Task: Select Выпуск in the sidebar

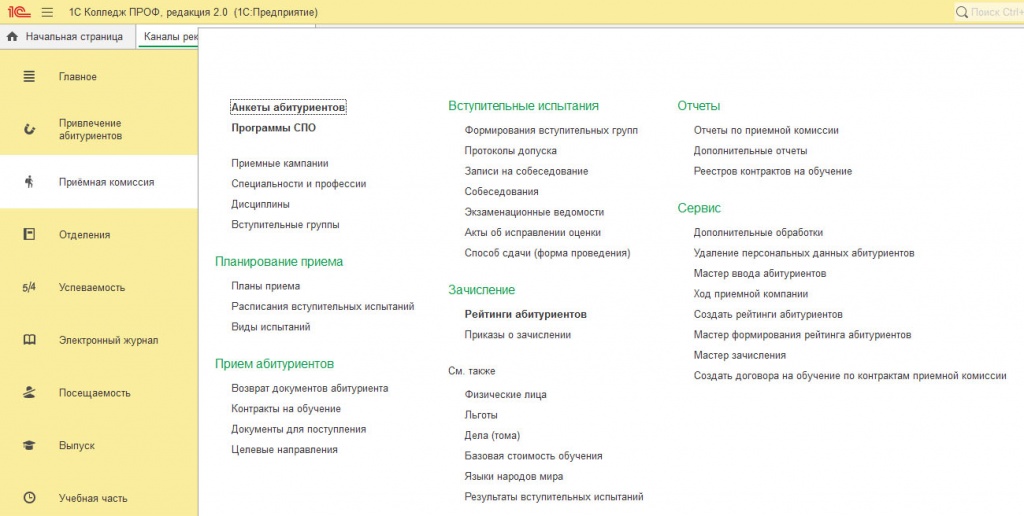Action: (x=76, y=445)
